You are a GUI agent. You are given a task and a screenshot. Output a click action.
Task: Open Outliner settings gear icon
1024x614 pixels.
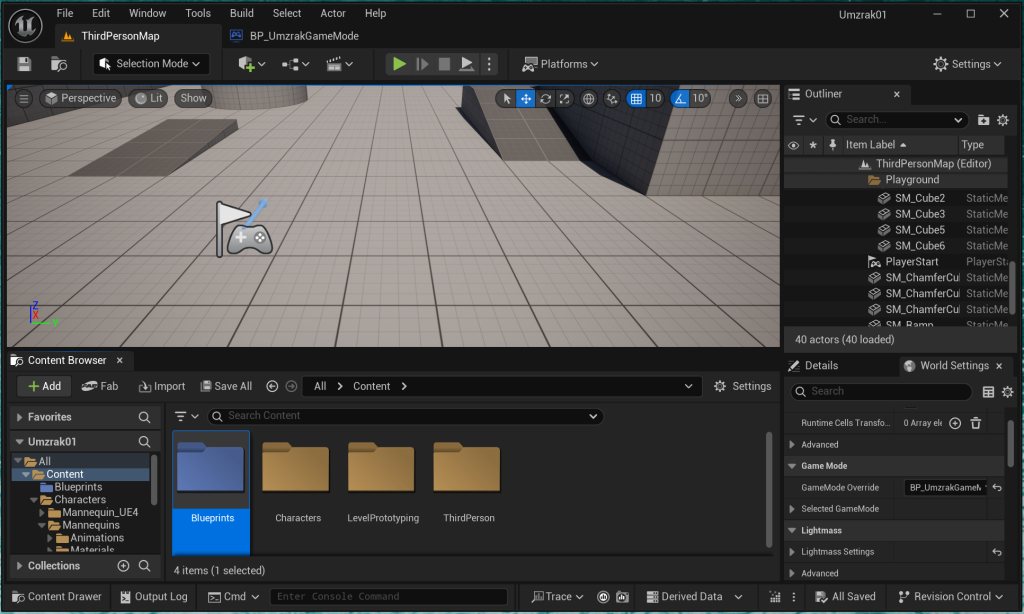pos(1003,120)
